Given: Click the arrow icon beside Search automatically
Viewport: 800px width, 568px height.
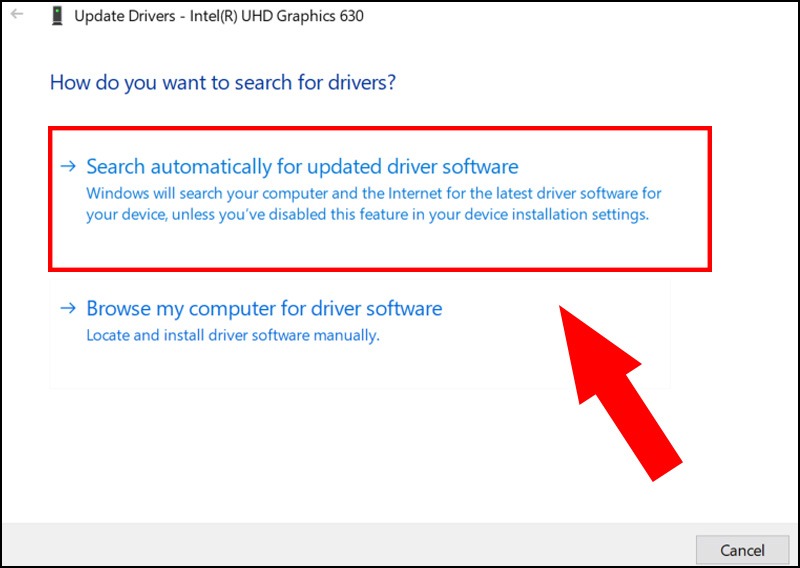Looking at the screenshot, I should point(68,166).
